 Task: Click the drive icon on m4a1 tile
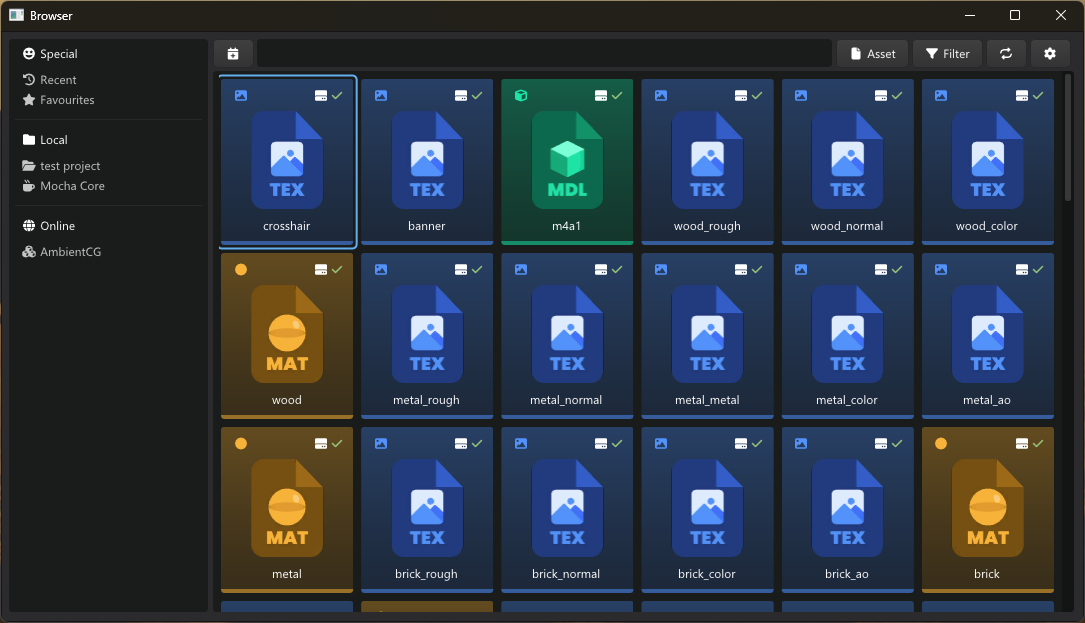coord(601,95)
